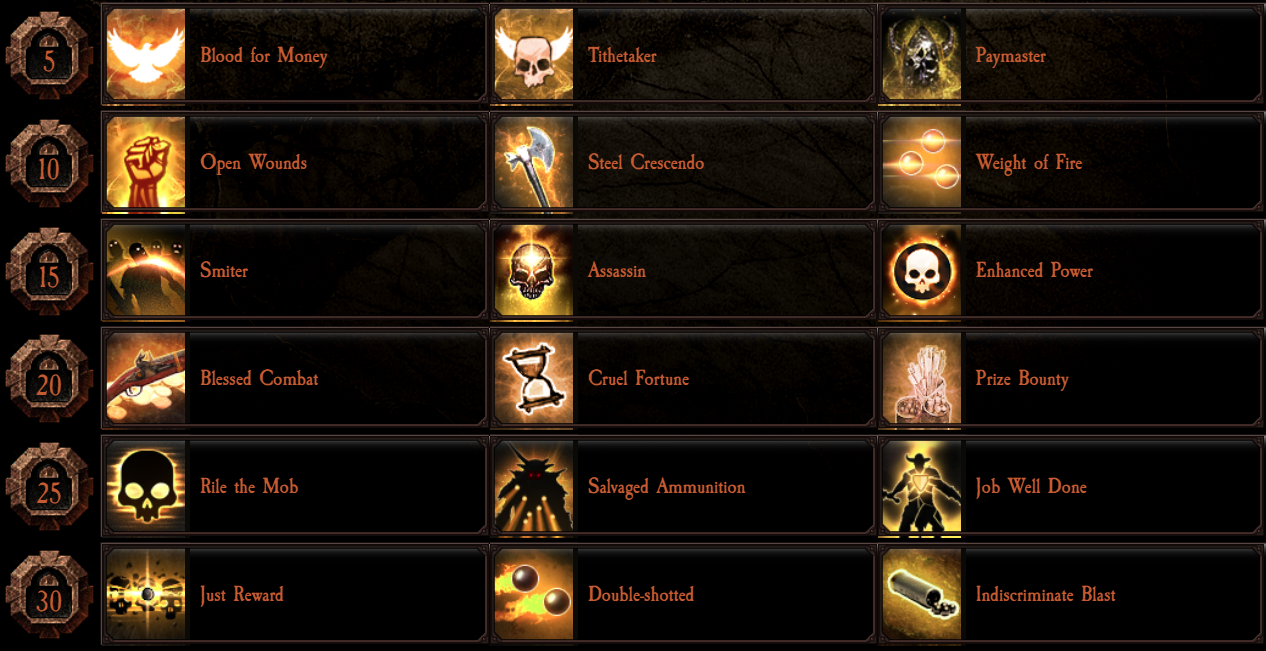Select the Blood for Money dove icon
The width and height of the screenshot is (1266, 651).
[146, 55]
